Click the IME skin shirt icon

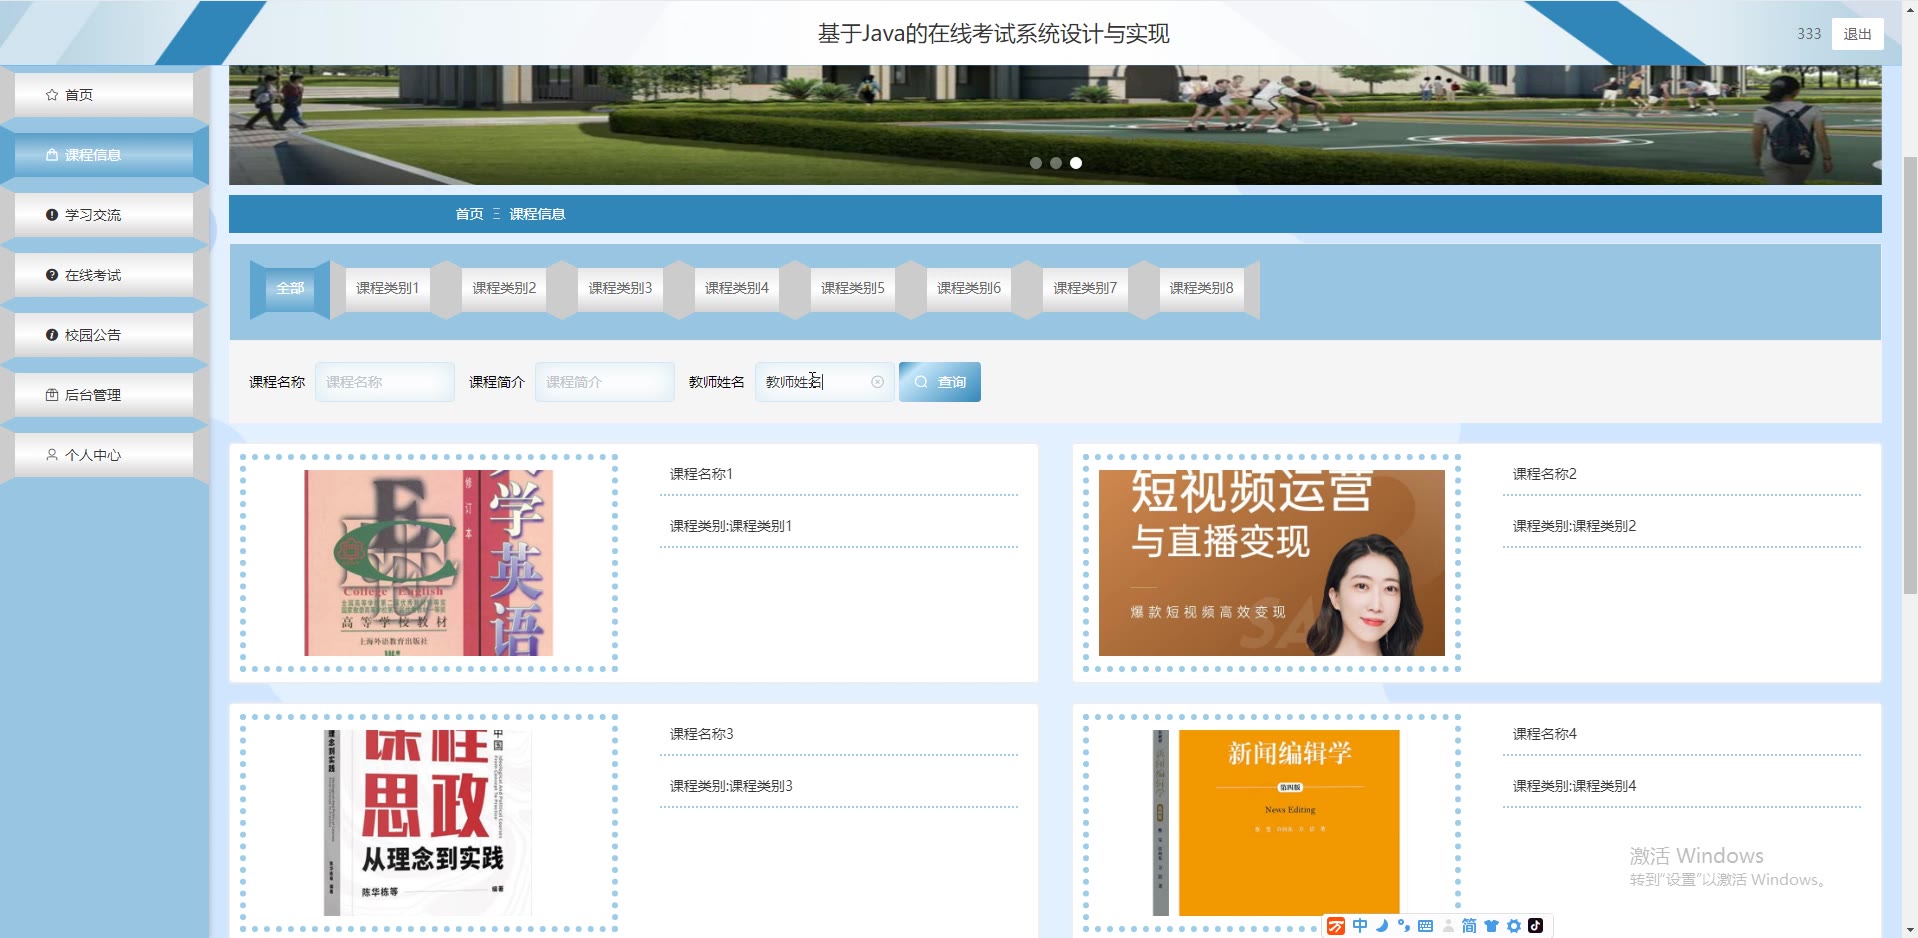[1491, 926]
